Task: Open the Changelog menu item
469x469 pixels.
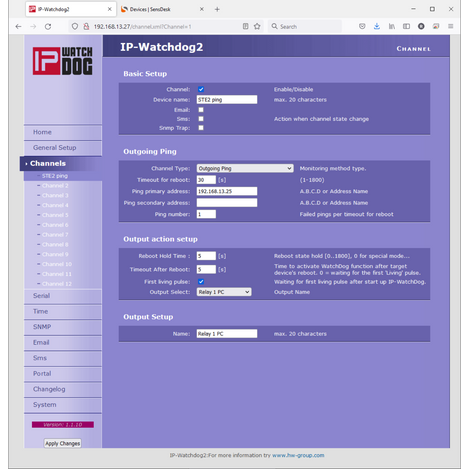Action: (63, 389)
